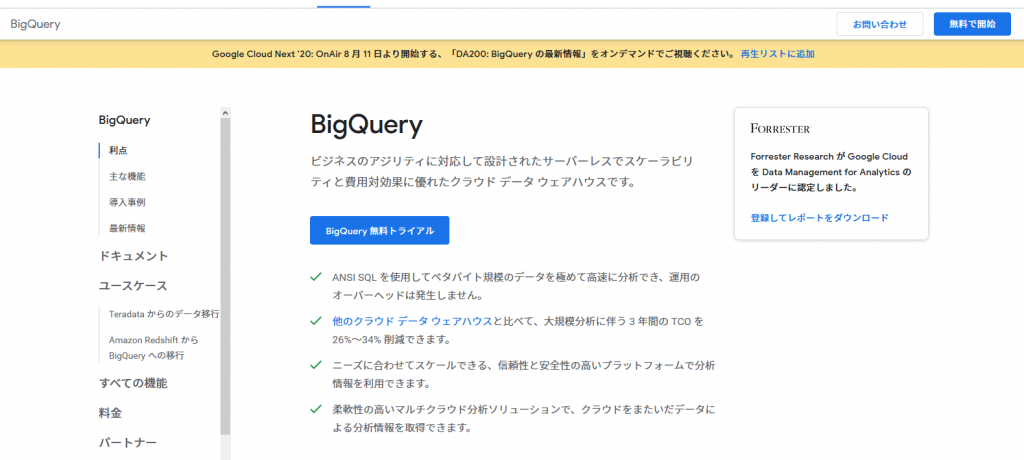The width and height of the screenshot is (1024, 460).
Task: Open the 登録してレポートをダウンロード link
Action: (x=820, y=218)
